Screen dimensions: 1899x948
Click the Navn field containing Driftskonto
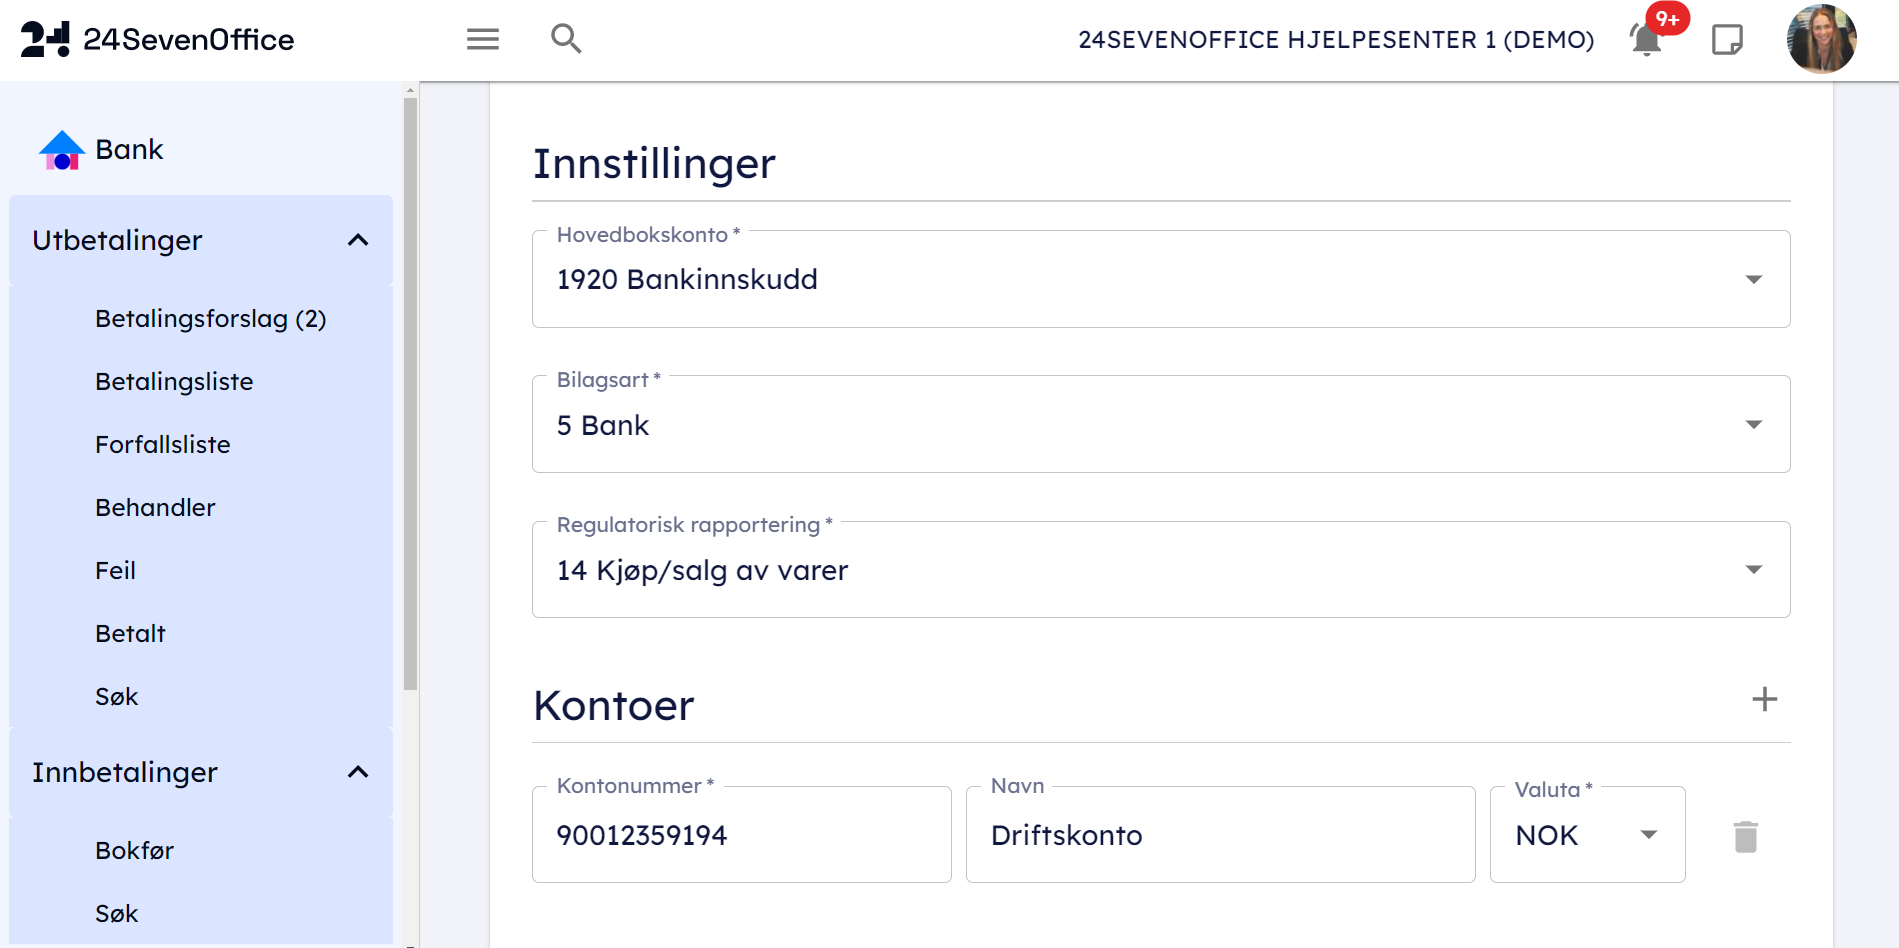(1220, 835)
